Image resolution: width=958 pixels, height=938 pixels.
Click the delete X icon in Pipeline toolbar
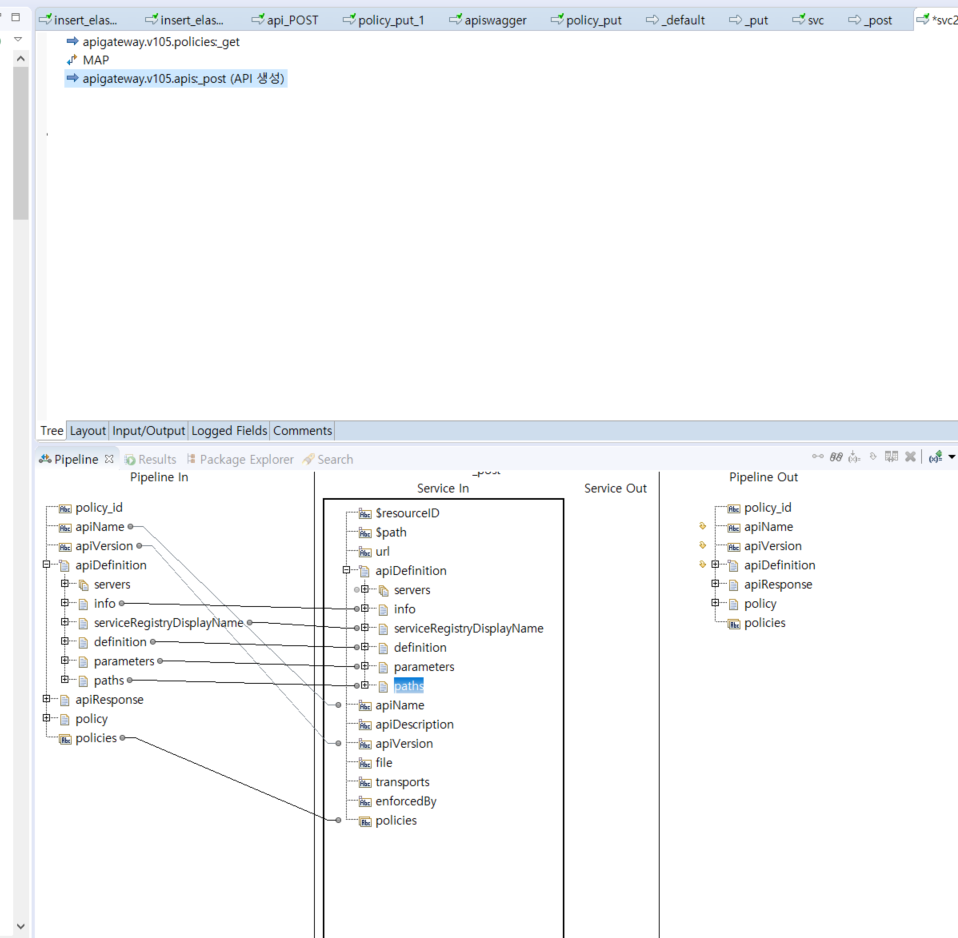tap(910, 457)
